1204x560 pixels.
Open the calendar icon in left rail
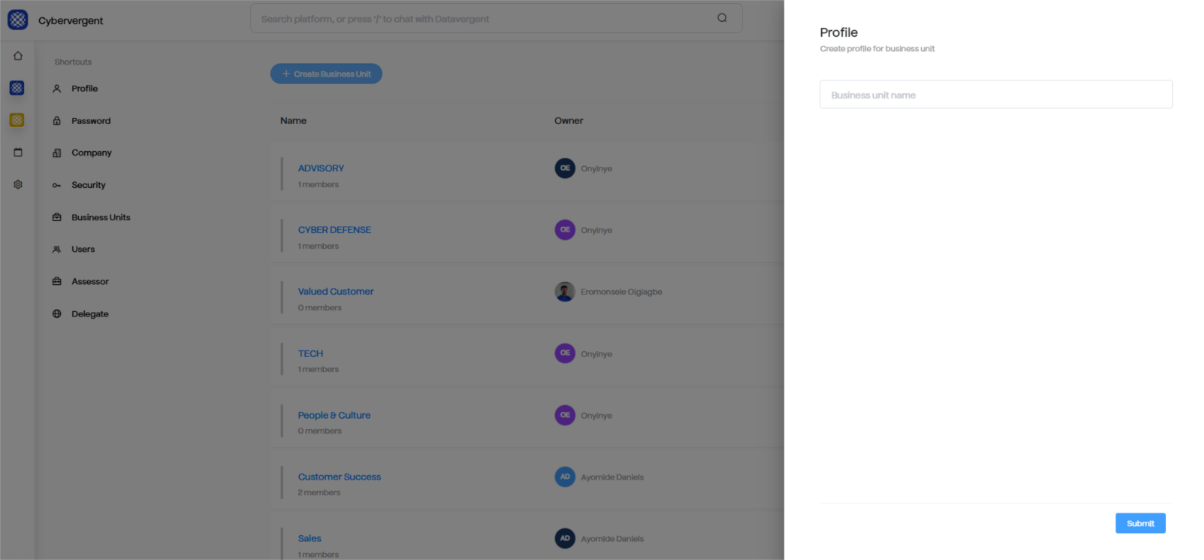pyautogui.click(x=17, y=152)
